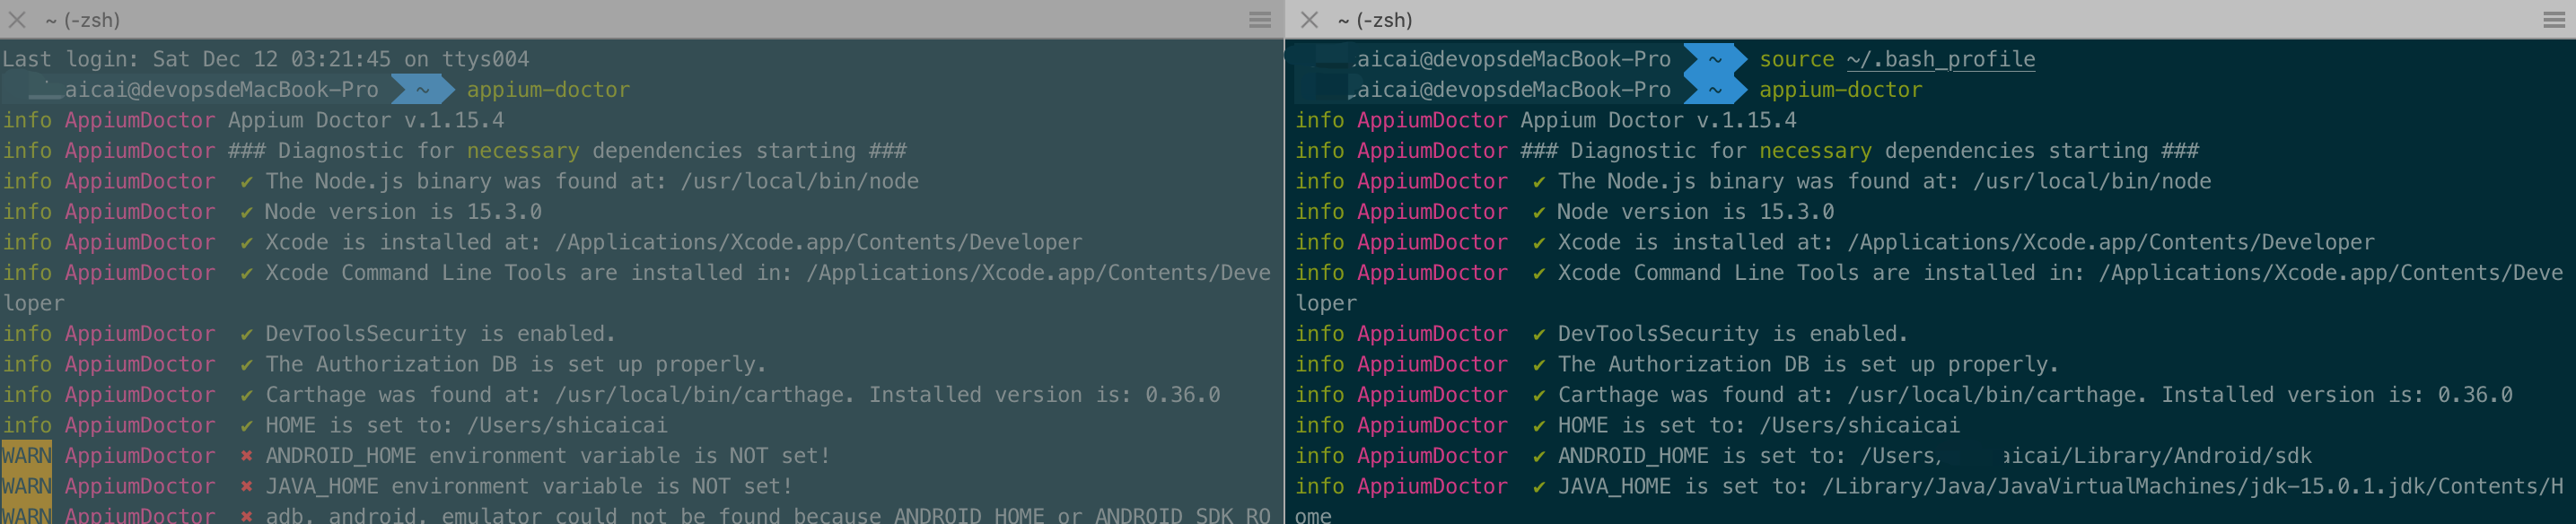Click 'Appium Doctor v.1.15.4' in left pane
The width and height of the screenshot is (2576, 524).
tap(366, 120)
